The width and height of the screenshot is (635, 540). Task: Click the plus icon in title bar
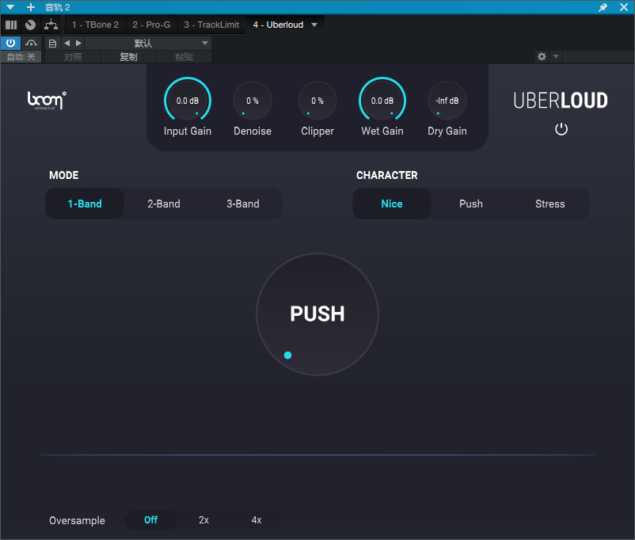[x=30, y=7]
